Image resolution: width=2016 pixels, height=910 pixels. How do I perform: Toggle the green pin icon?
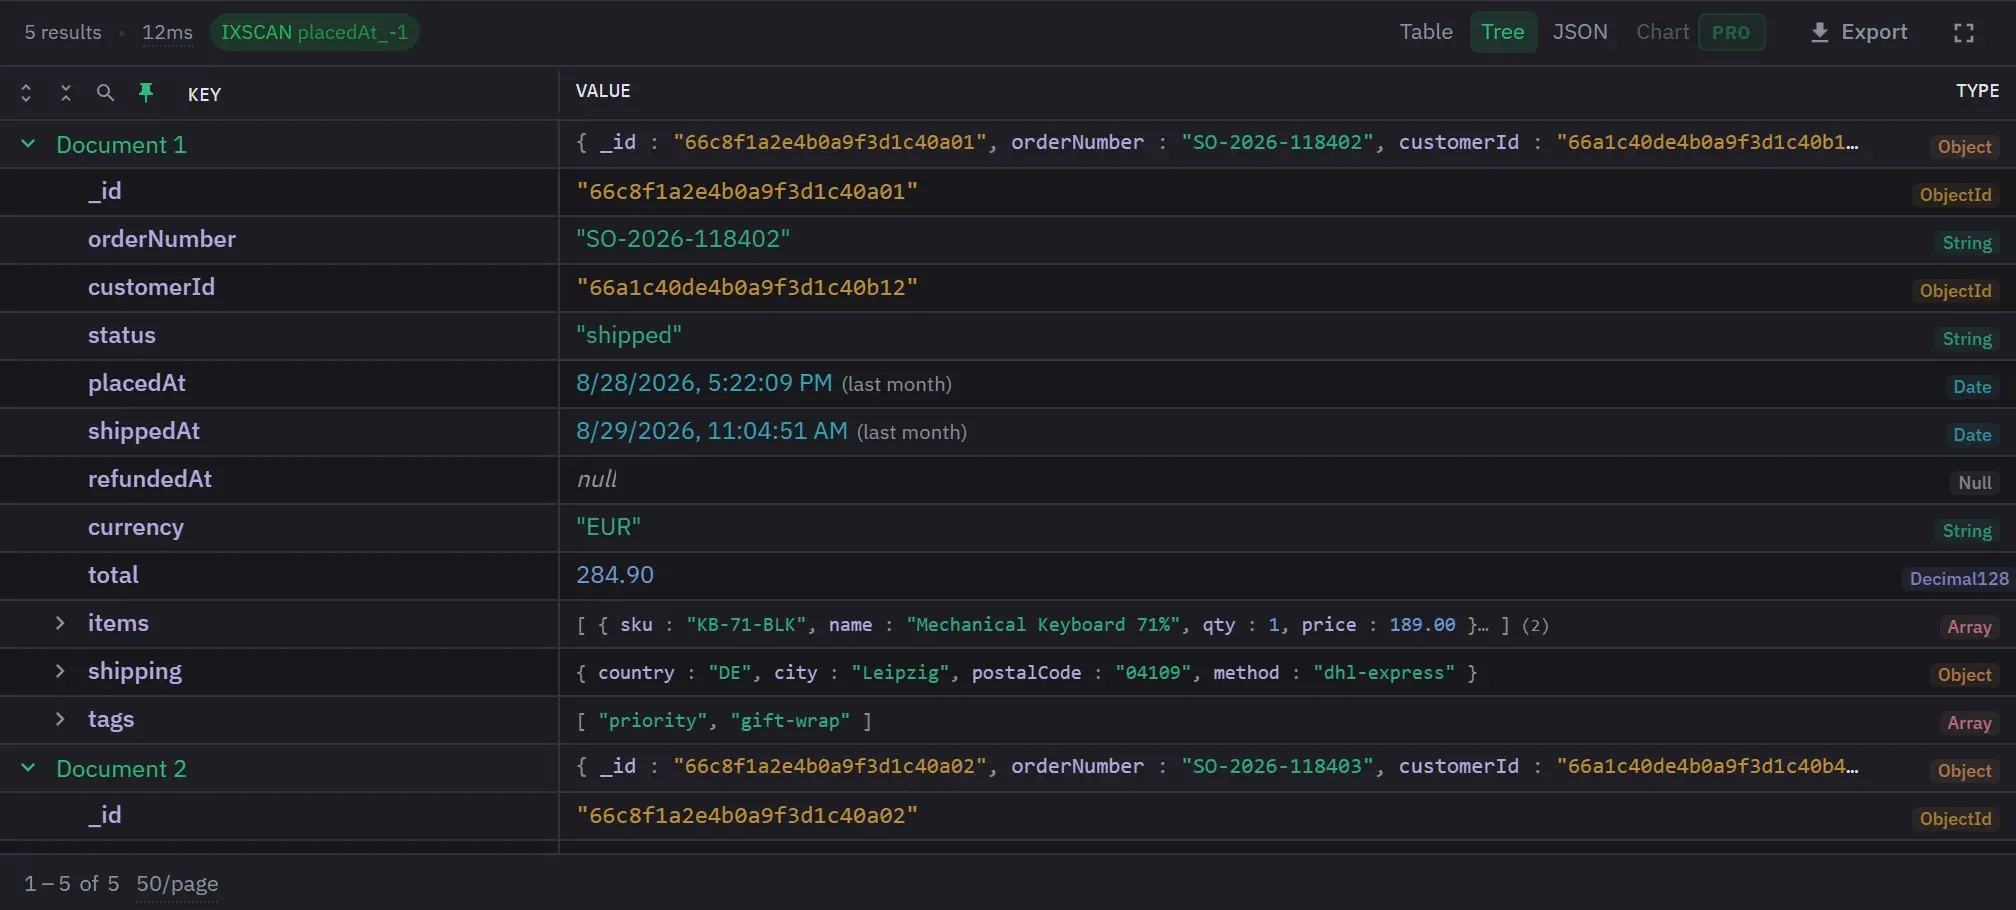[146, 93]
